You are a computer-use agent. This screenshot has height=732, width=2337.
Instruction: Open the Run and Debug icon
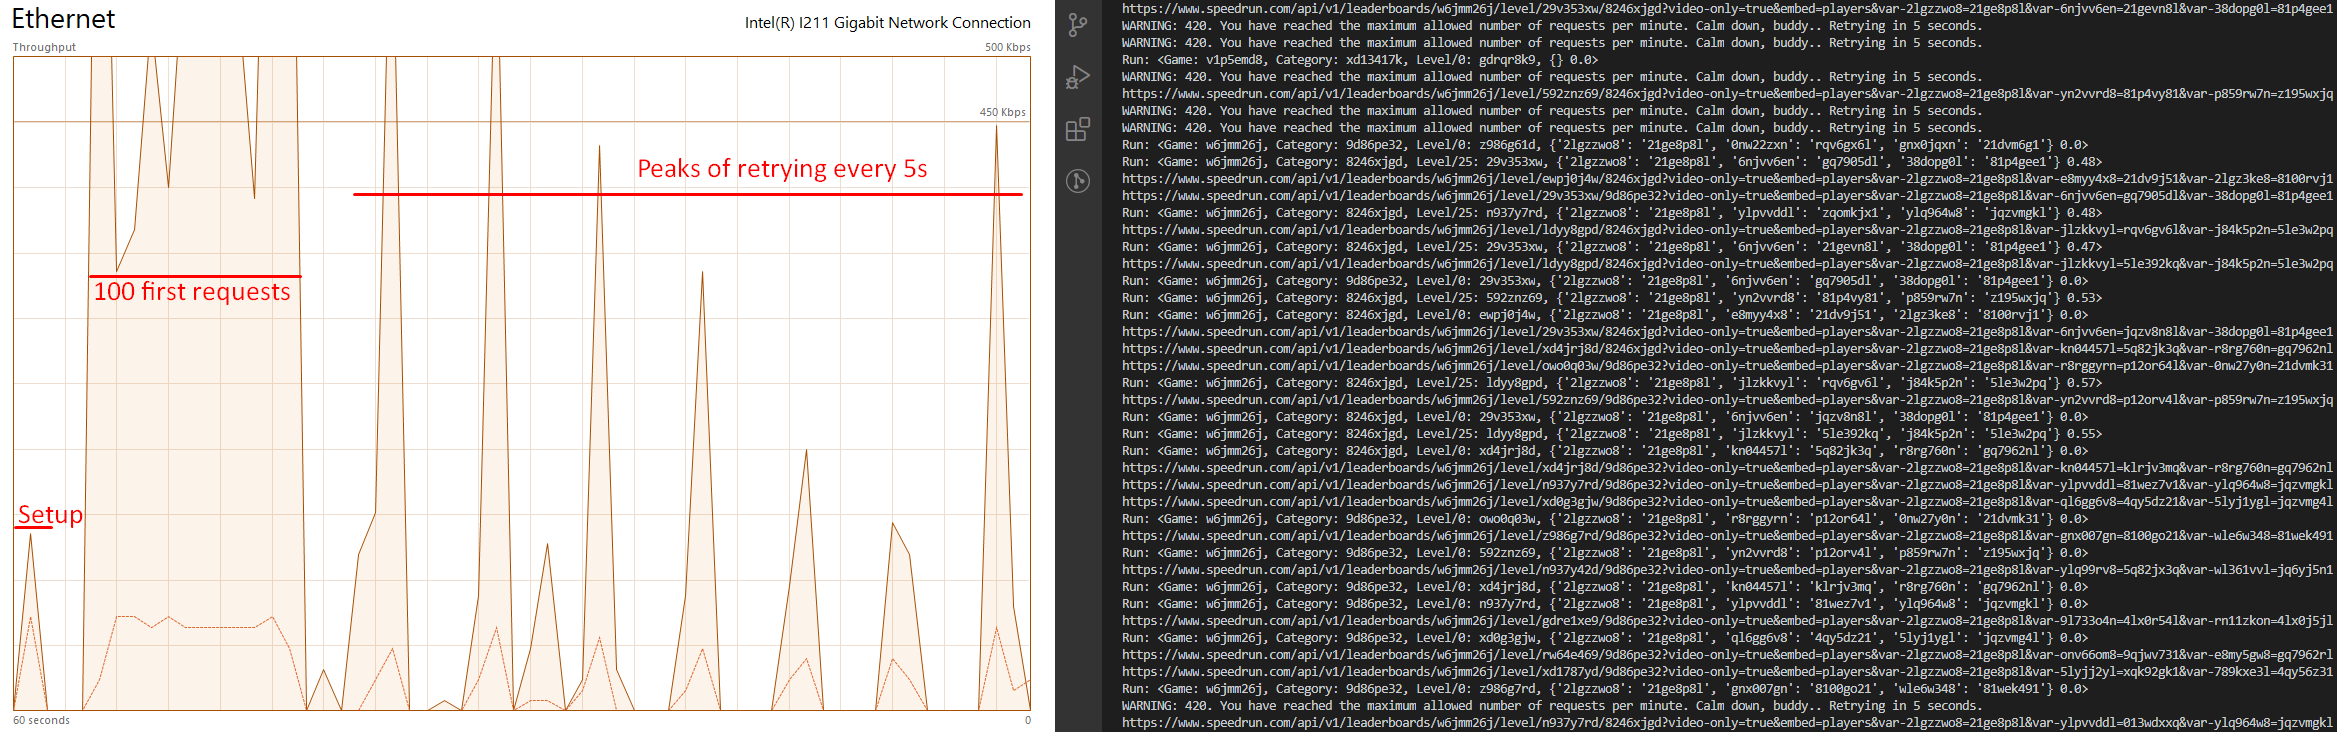pos(1077,77)
